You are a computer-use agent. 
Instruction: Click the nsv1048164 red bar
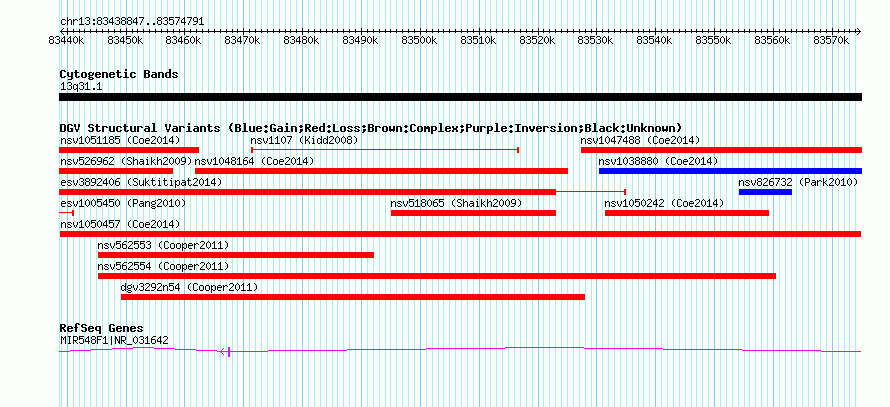381,171
